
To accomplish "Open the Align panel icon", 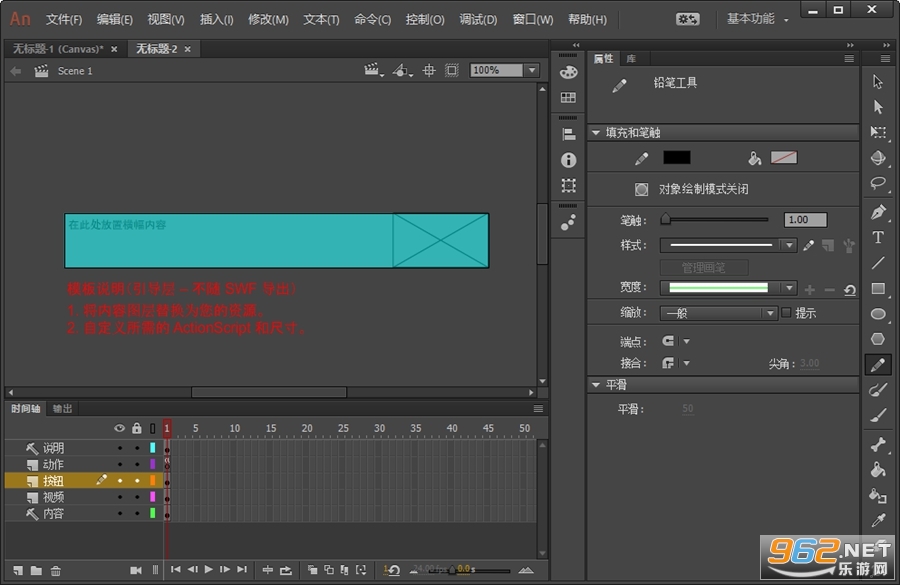I will click(568, 134).
